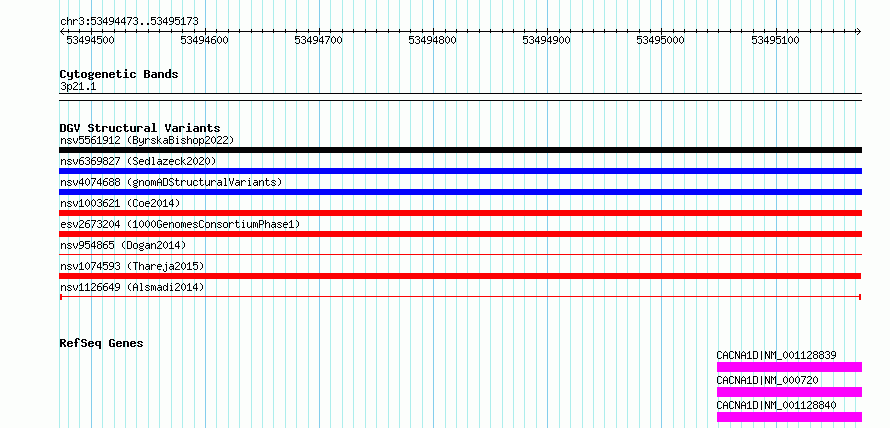Click red bar for nsv1003621
890x428 pixels.
click(x=460, y=213)
